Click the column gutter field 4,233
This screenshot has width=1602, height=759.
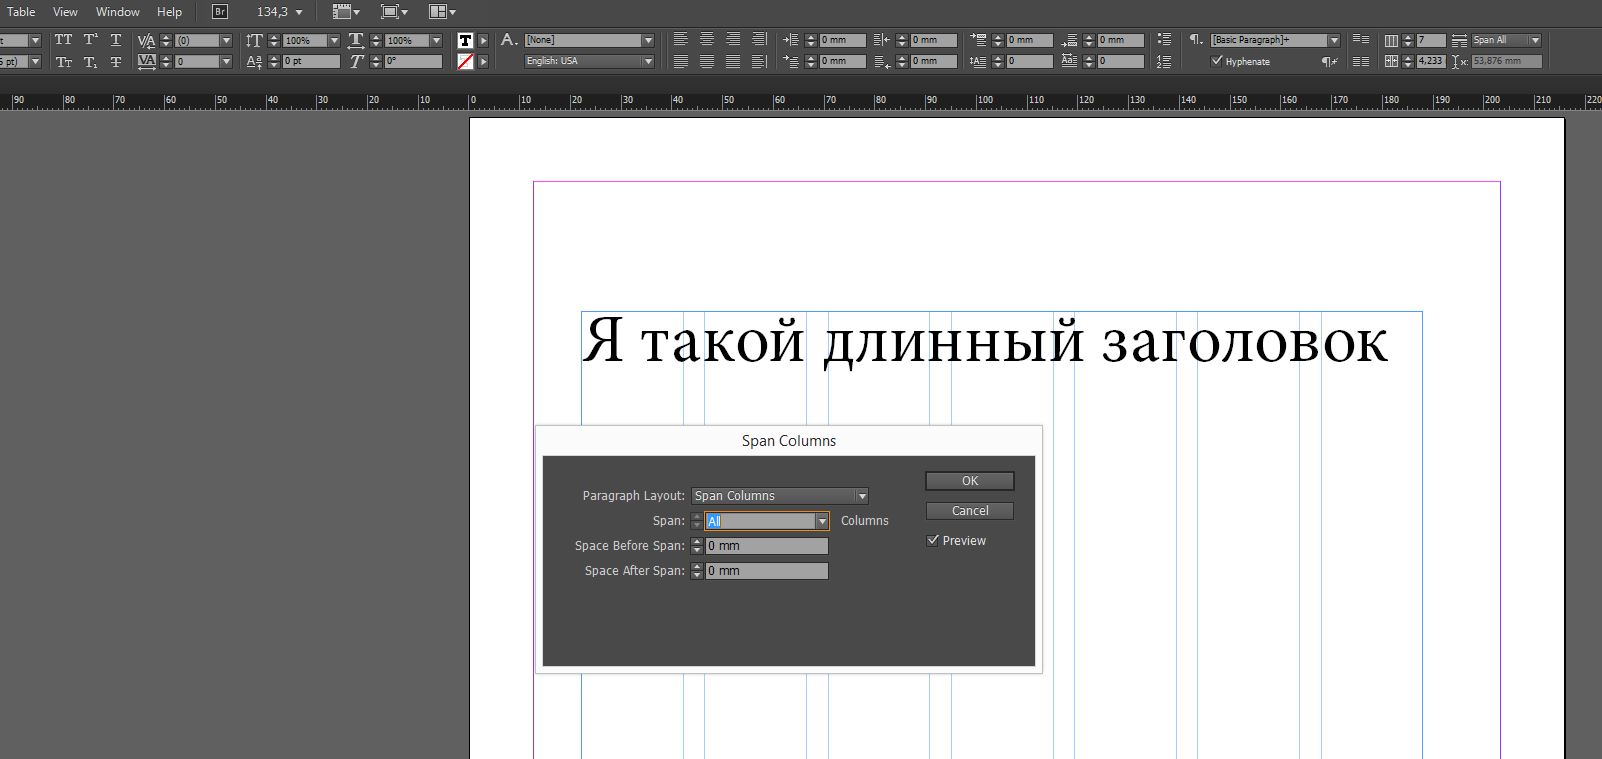pyautogui.click(x=1431, y=61)
